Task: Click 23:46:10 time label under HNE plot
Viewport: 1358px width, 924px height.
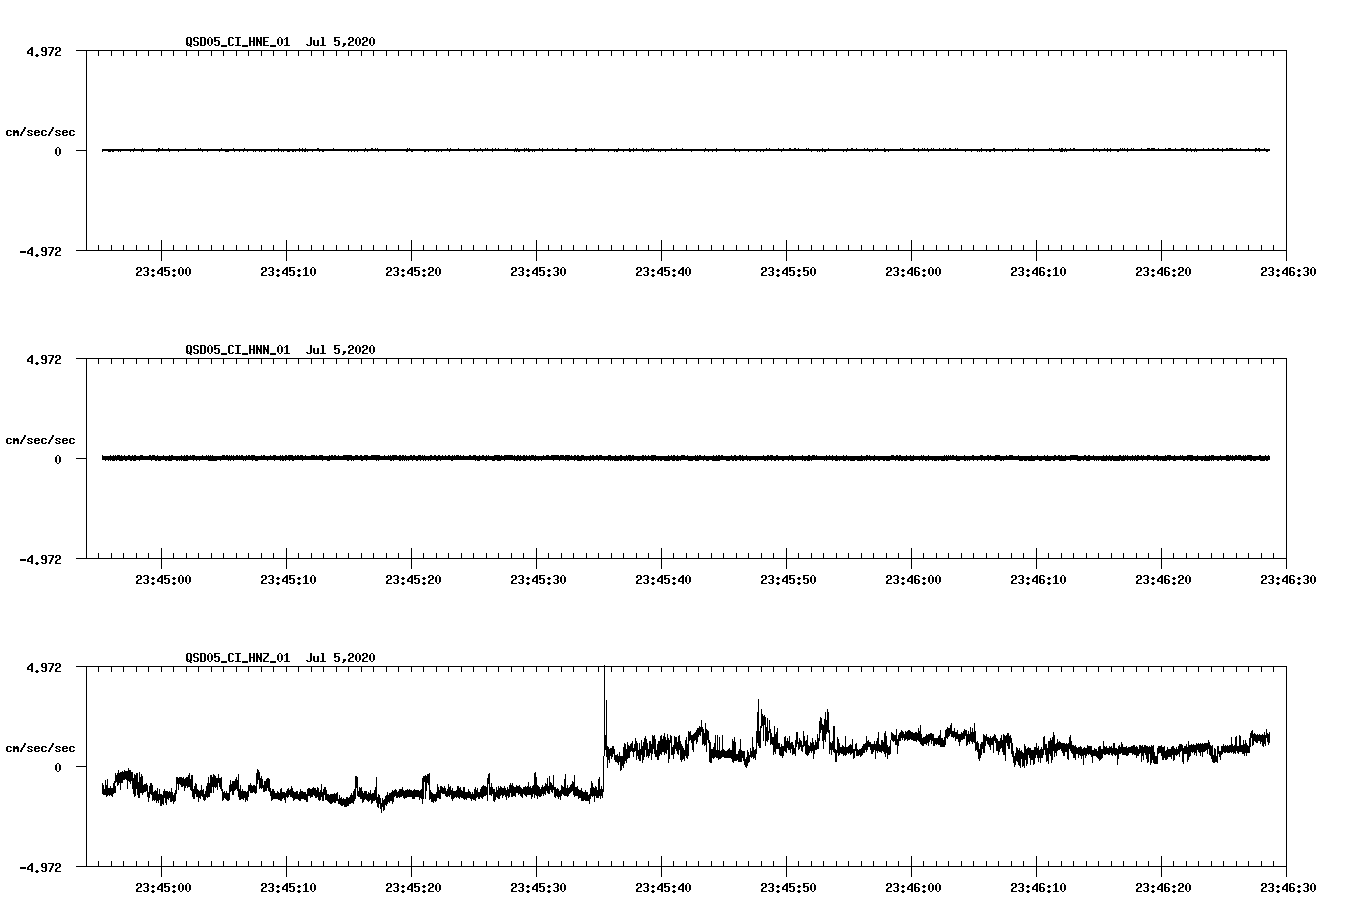Action: 1037,271
